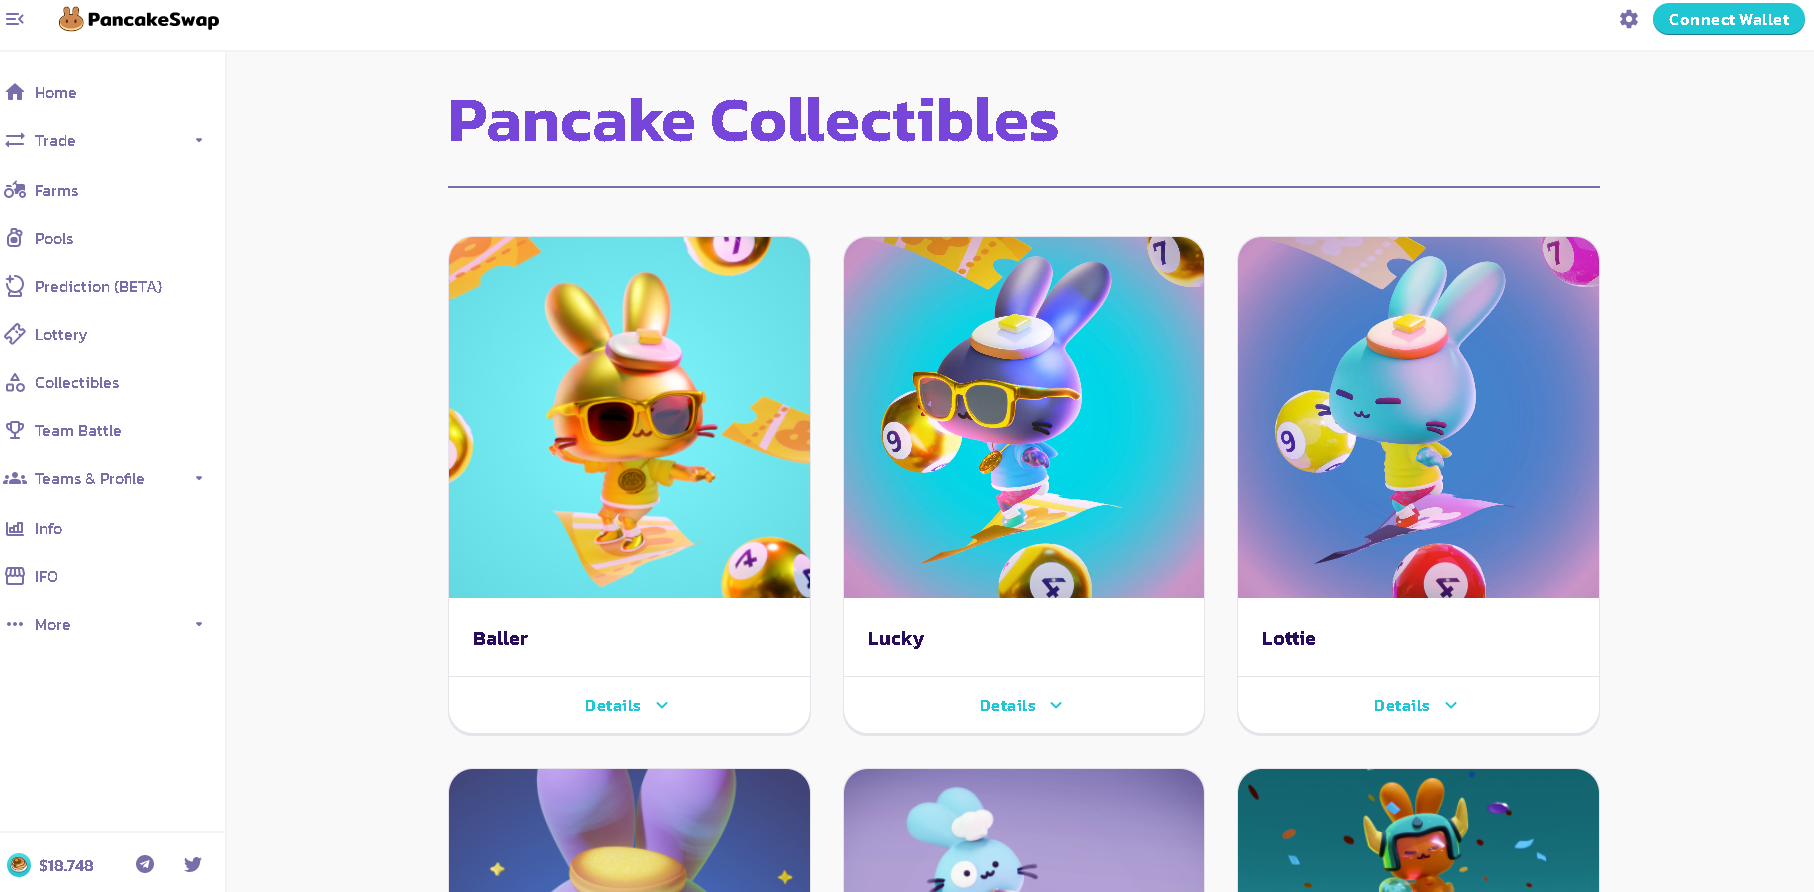
Task: Click the CAKE token price icon
Action: coord(19,865)
